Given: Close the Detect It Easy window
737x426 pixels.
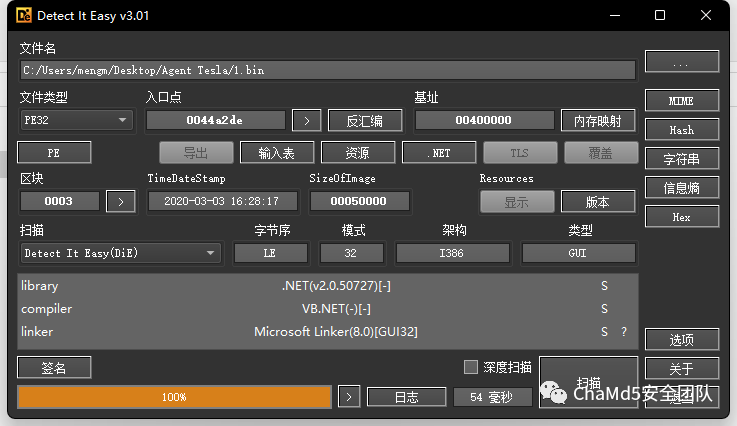Looking at the screenshot, I should [706, 16].
